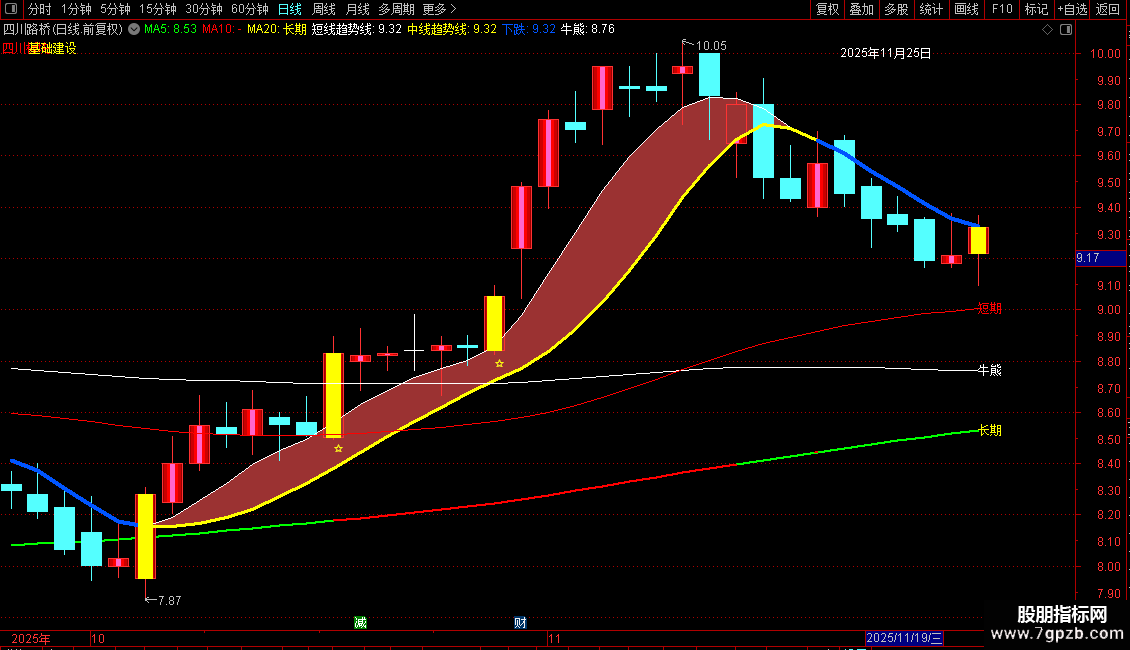Open the indicator dropdown beside 四川路桥
1130x650 pixels.
pyautogui.click(x=134, y=30)
